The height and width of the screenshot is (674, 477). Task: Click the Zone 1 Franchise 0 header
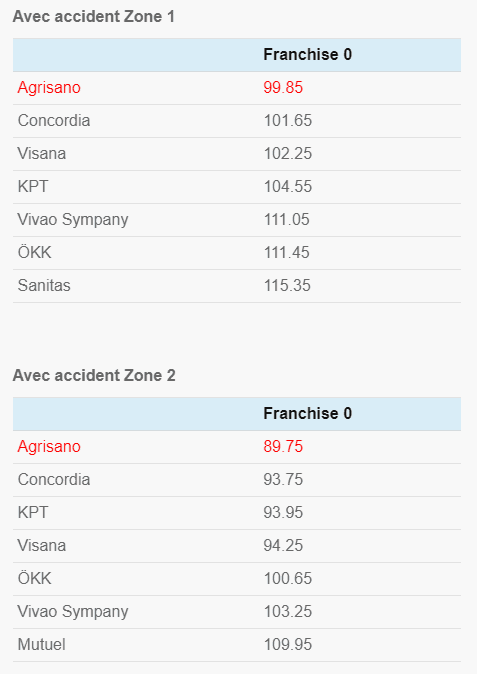click(308, 55)
